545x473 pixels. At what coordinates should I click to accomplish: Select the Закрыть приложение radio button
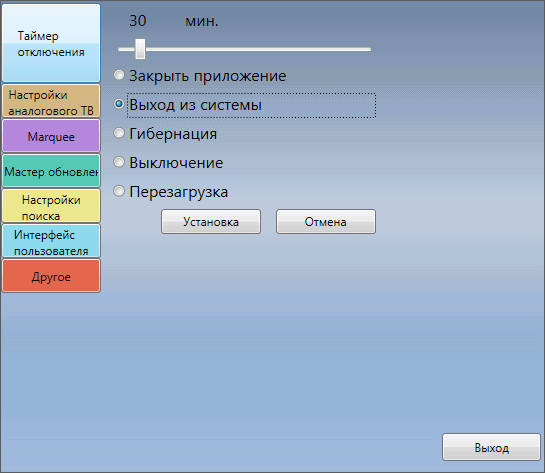(x=119, y=75)
